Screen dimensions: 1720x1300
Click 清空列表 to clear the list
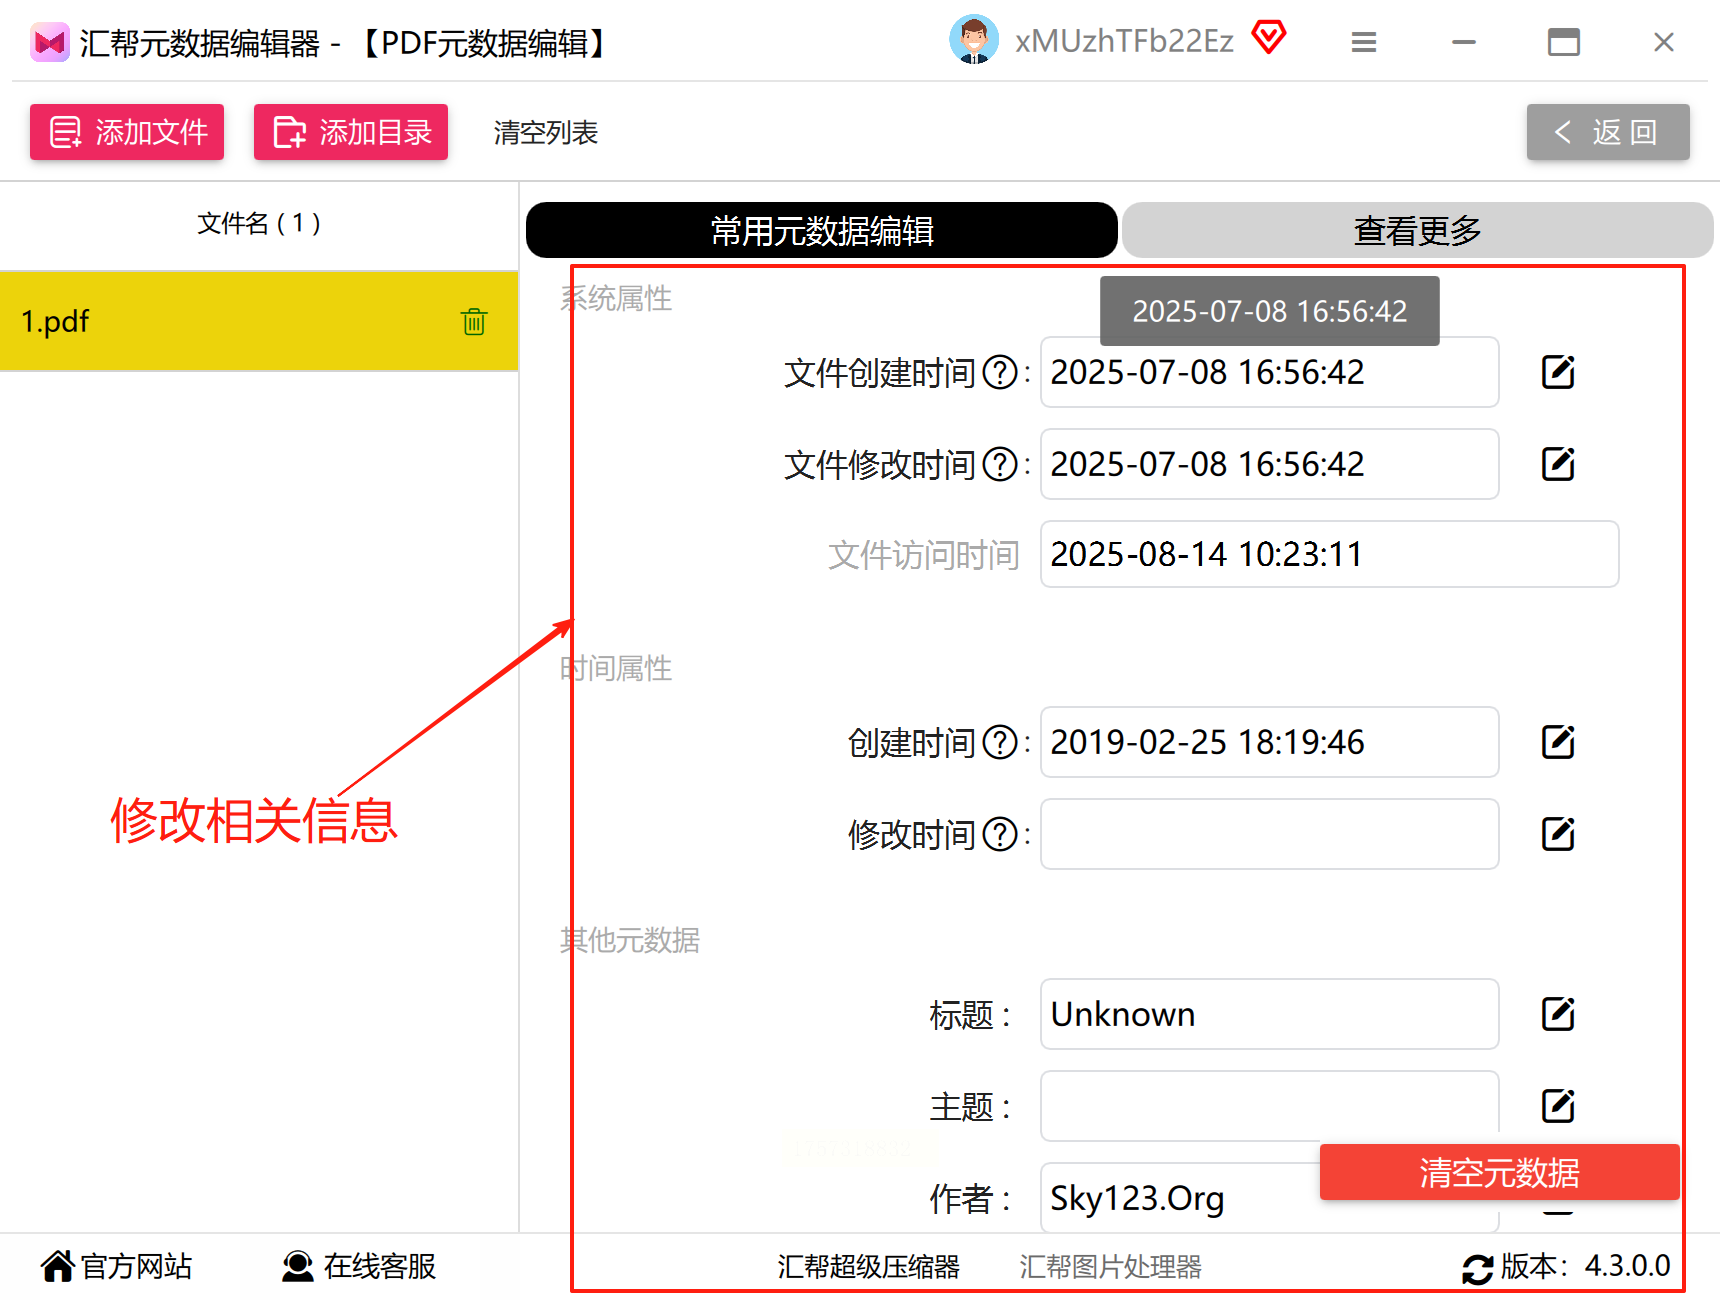tap(545, 132)
